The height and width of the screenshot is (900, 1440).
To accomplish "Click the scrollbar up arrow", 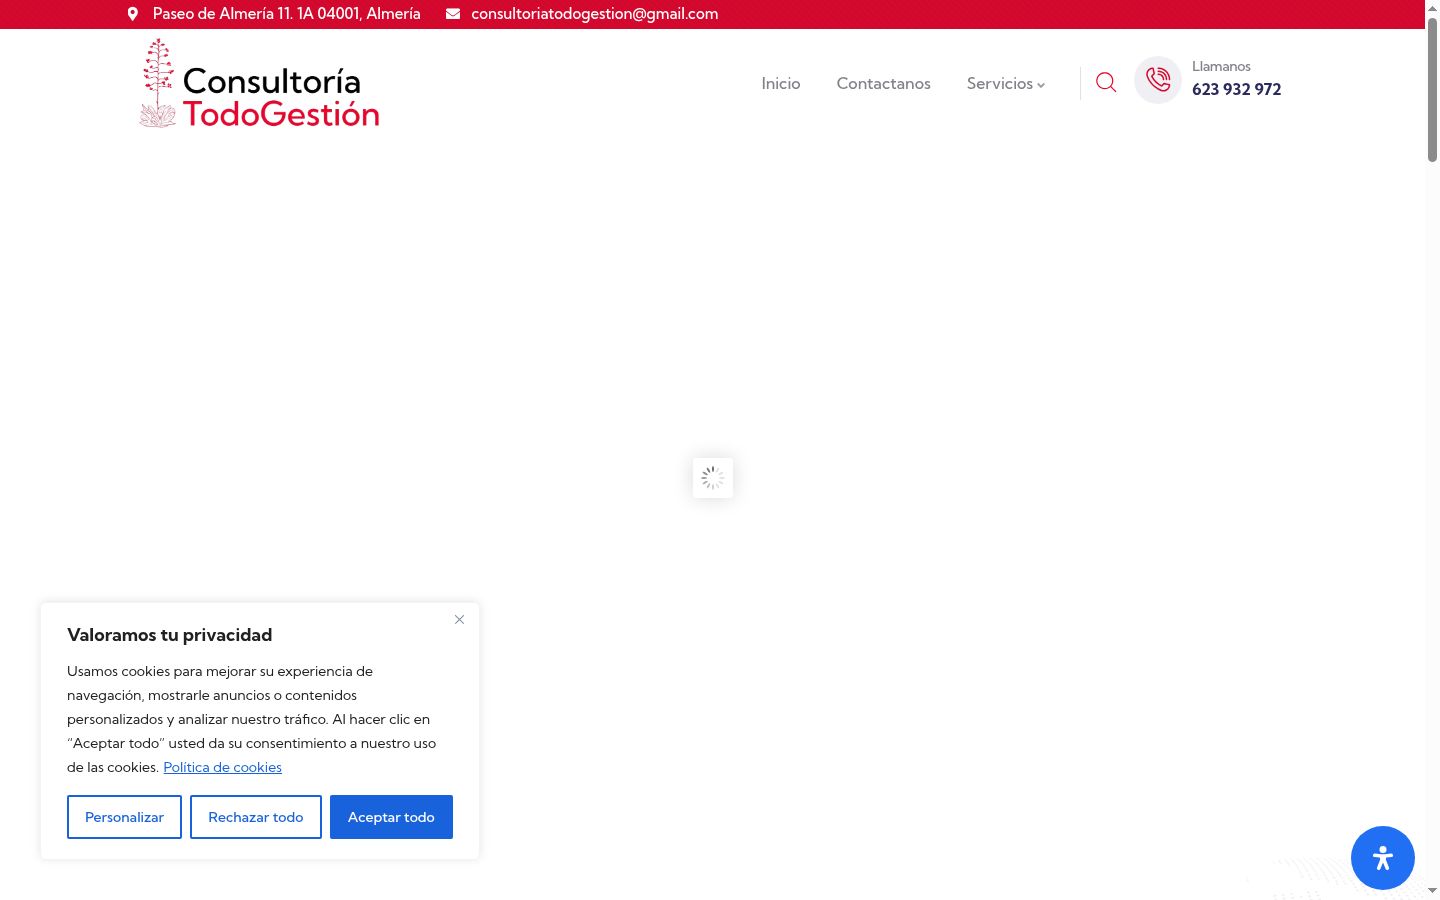I will [1432, 7].
